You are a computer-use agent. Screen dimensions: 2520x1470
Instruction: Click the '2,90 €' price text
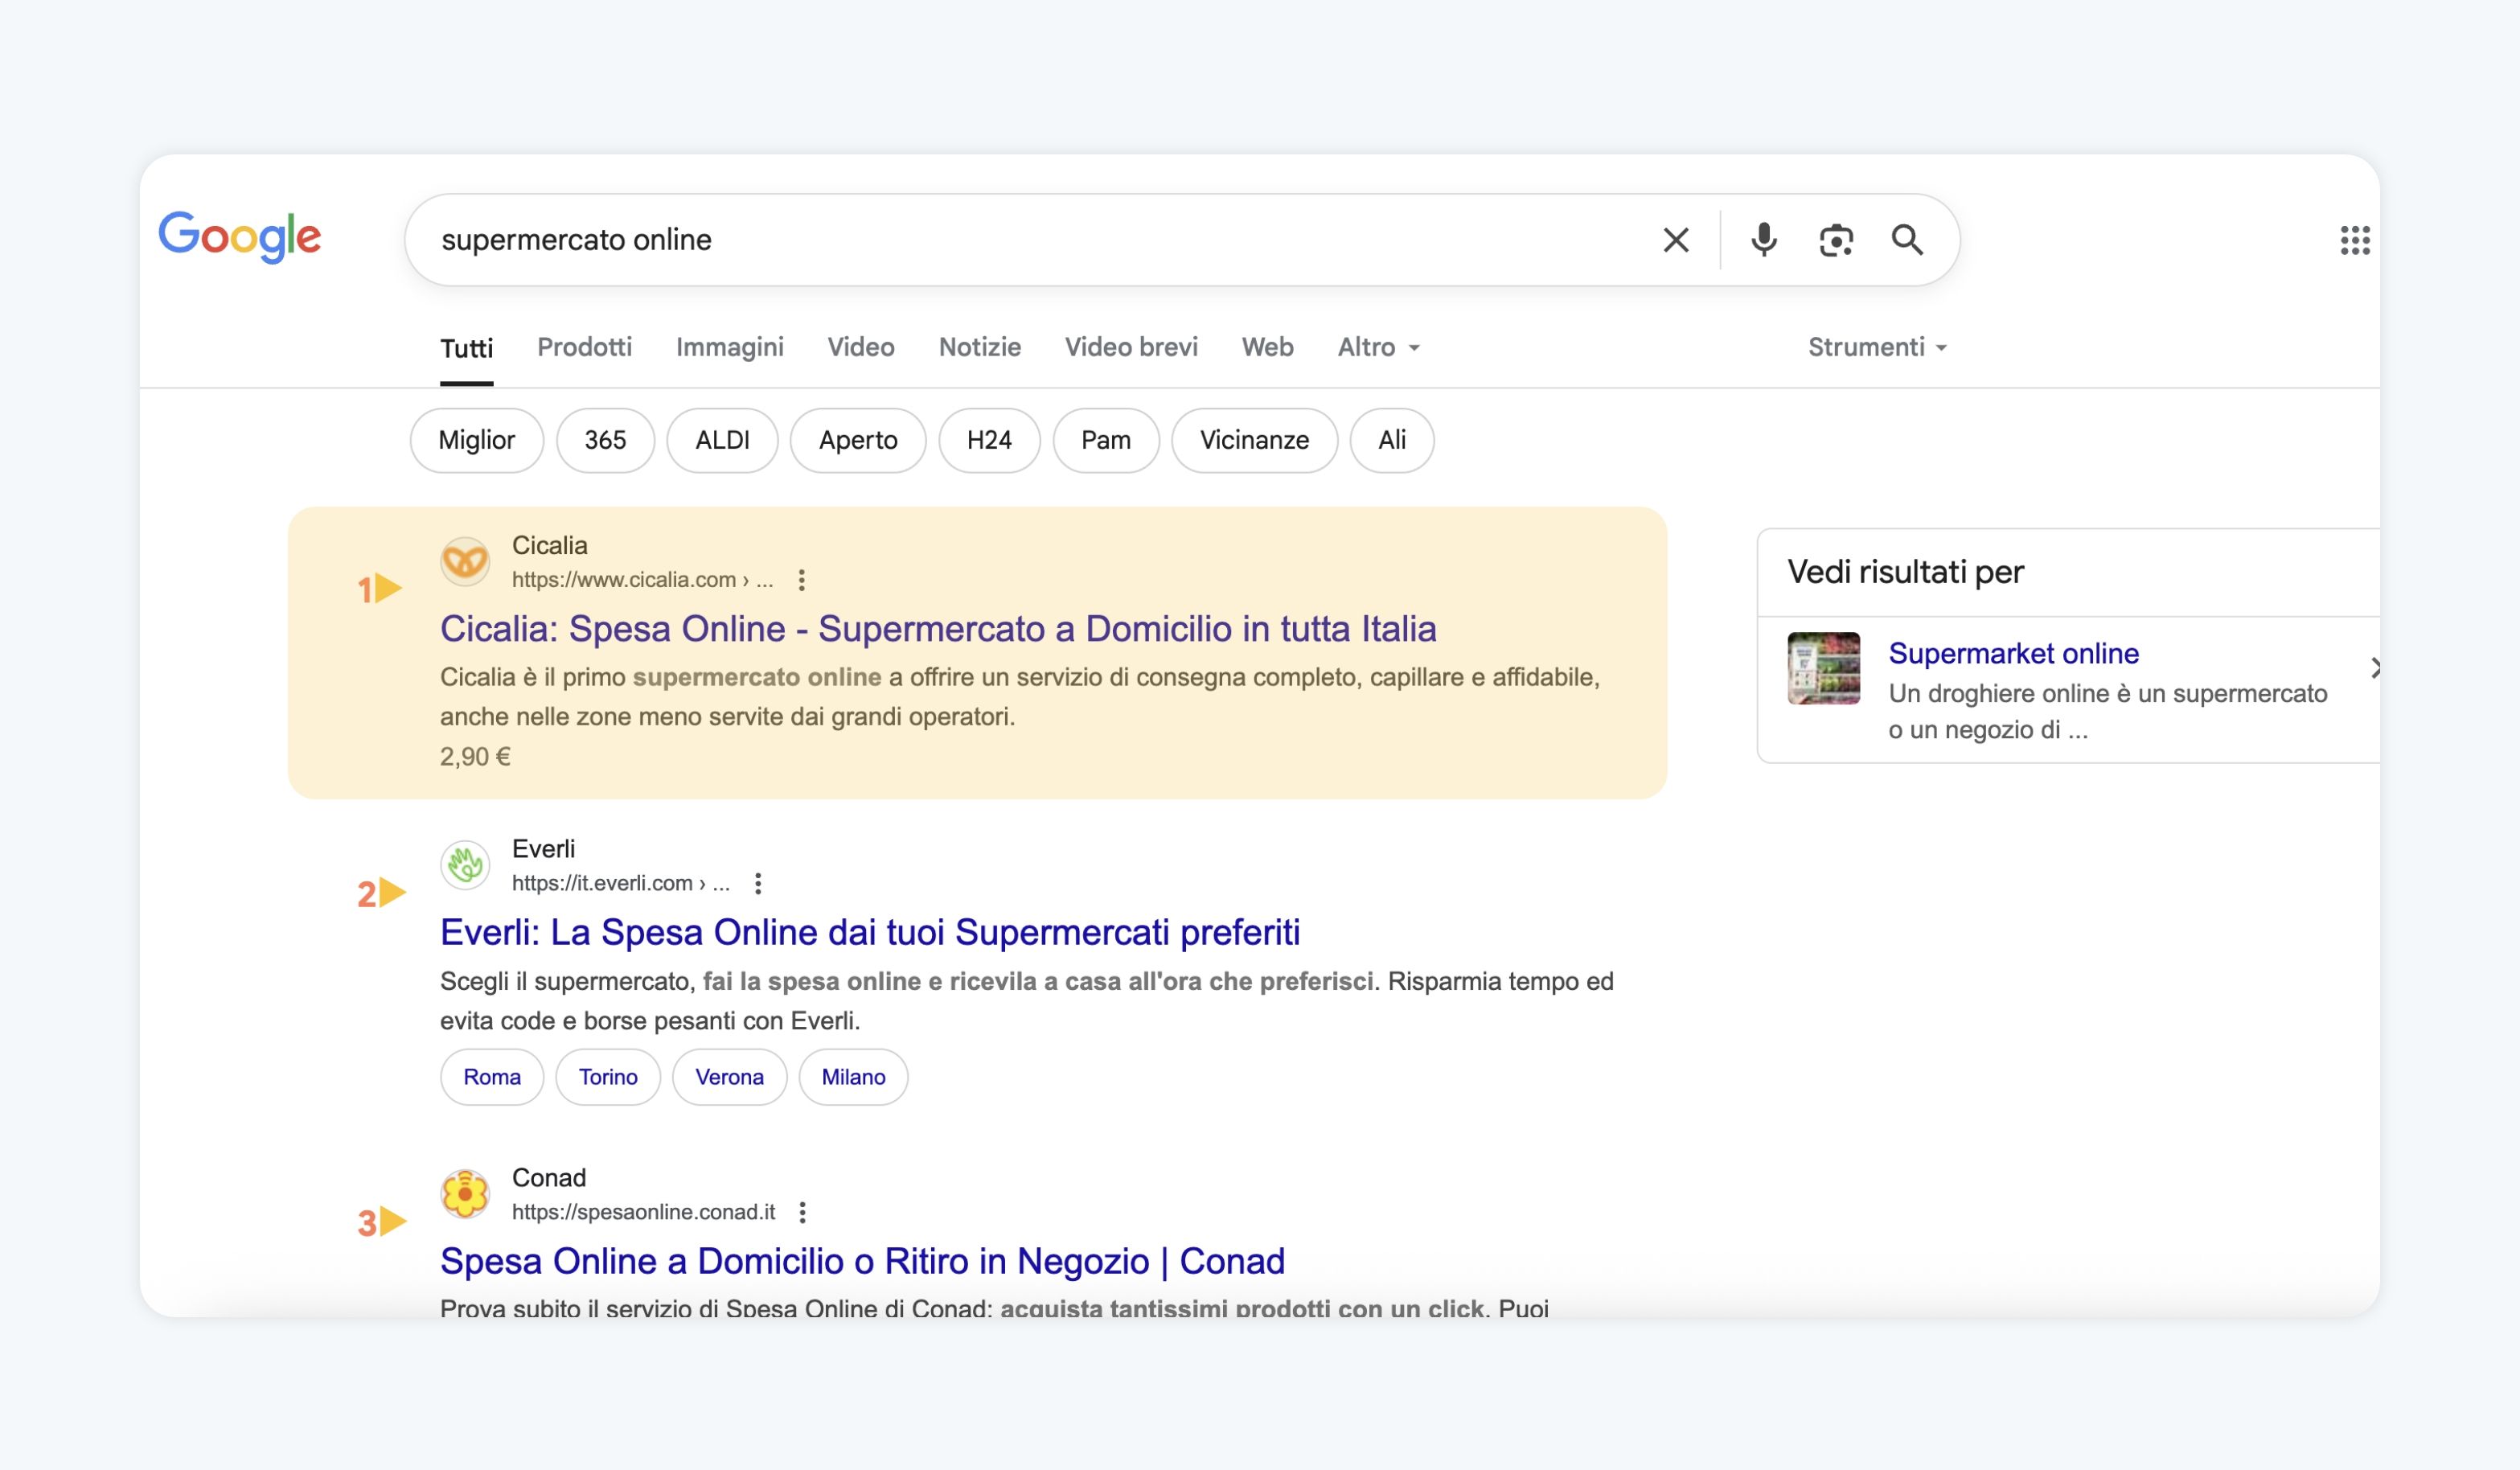tap(475, 757)
